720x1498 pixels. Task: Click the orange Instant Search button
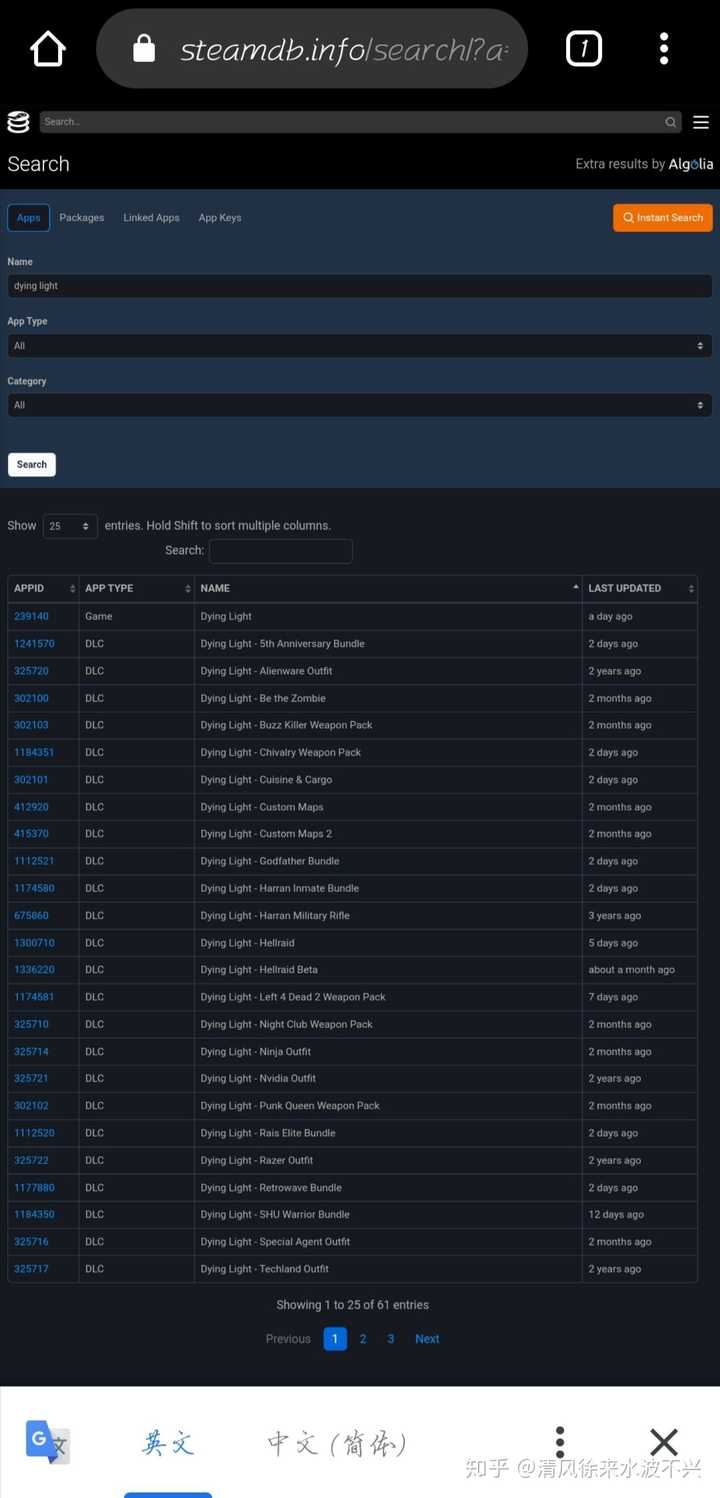(x=663, y=217)
